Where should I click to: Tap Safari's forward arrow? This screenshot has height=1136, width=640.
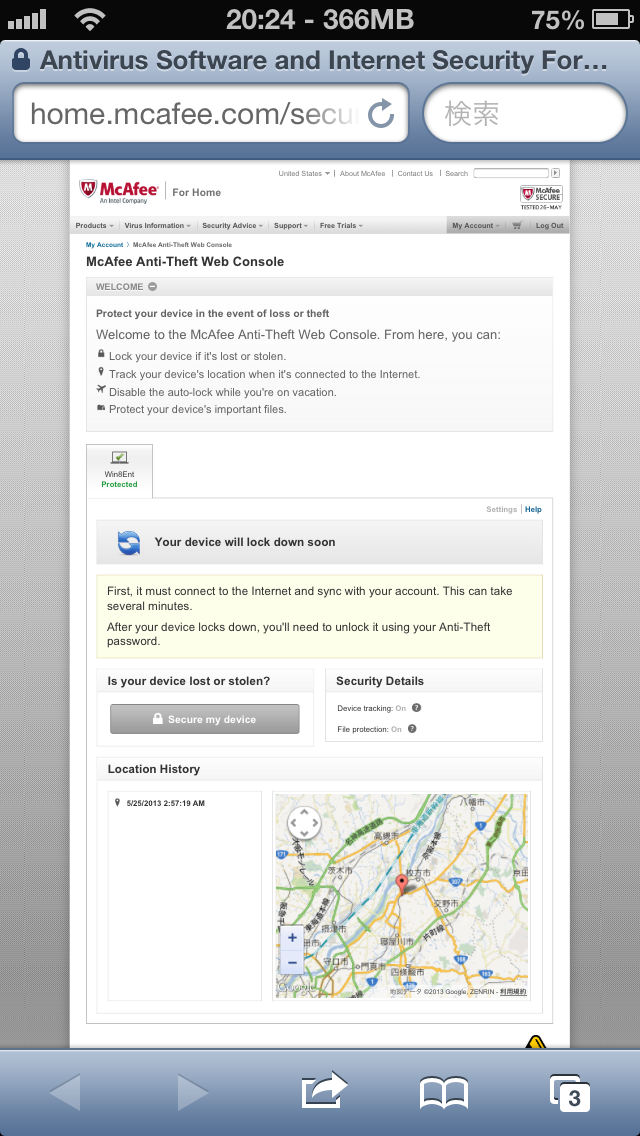point(193,1092)
